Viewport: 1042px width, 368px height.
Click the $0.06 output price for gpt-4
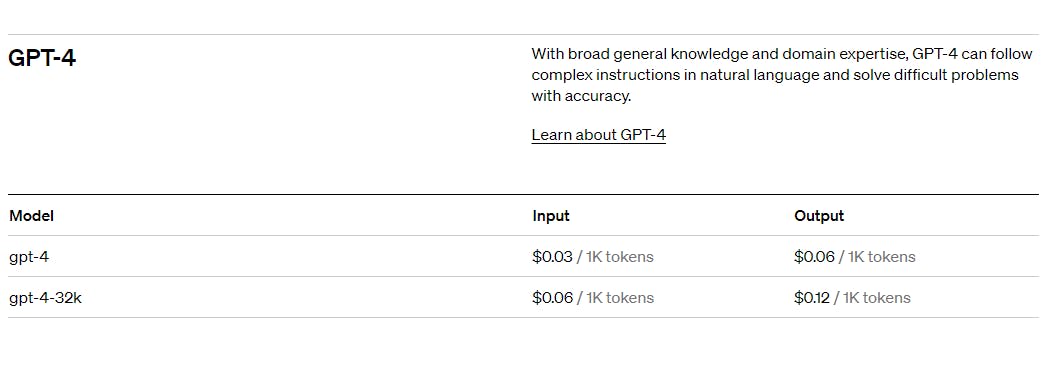tap(814, 257)
